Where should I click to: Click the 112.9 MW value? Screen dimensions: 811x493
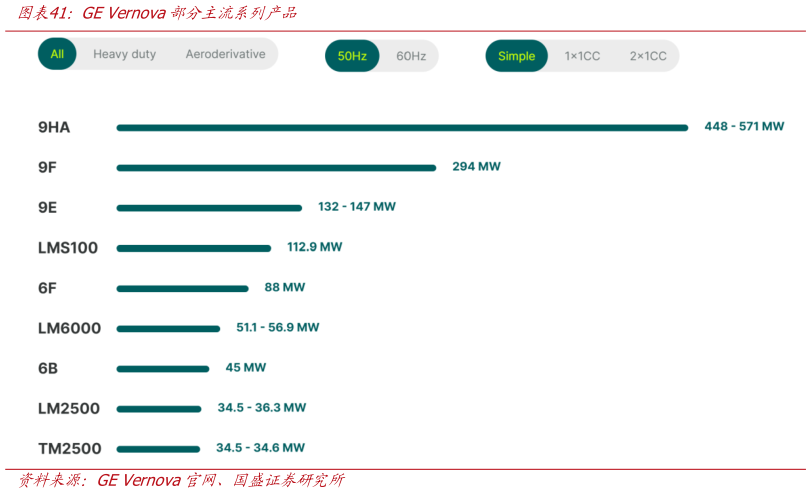(x=314, y=247)
